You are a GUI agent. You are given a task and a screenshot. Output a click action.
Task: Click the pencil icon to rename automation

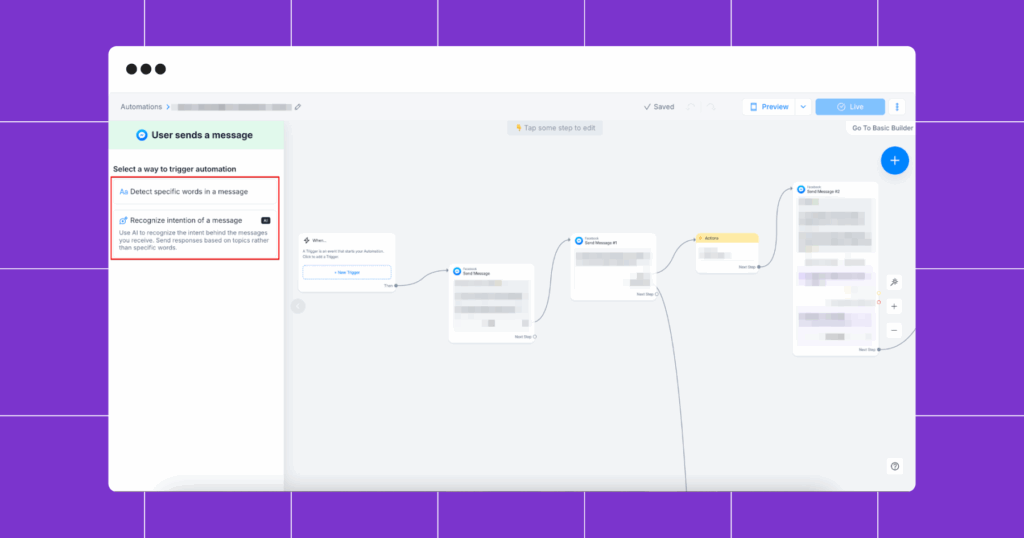(x=298, y=107)
